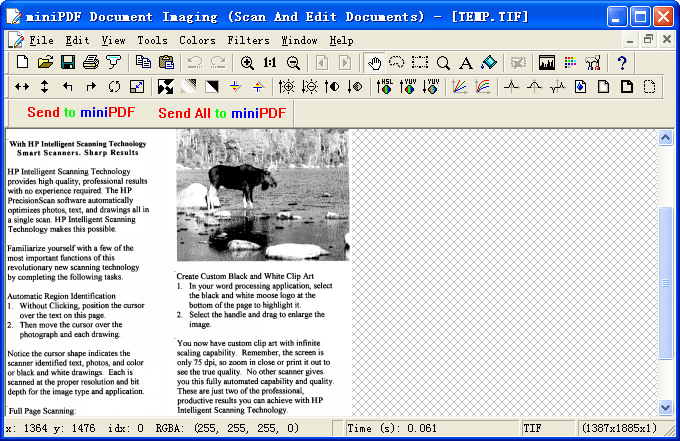Open an image file with the folder icon

coord(45,63)
